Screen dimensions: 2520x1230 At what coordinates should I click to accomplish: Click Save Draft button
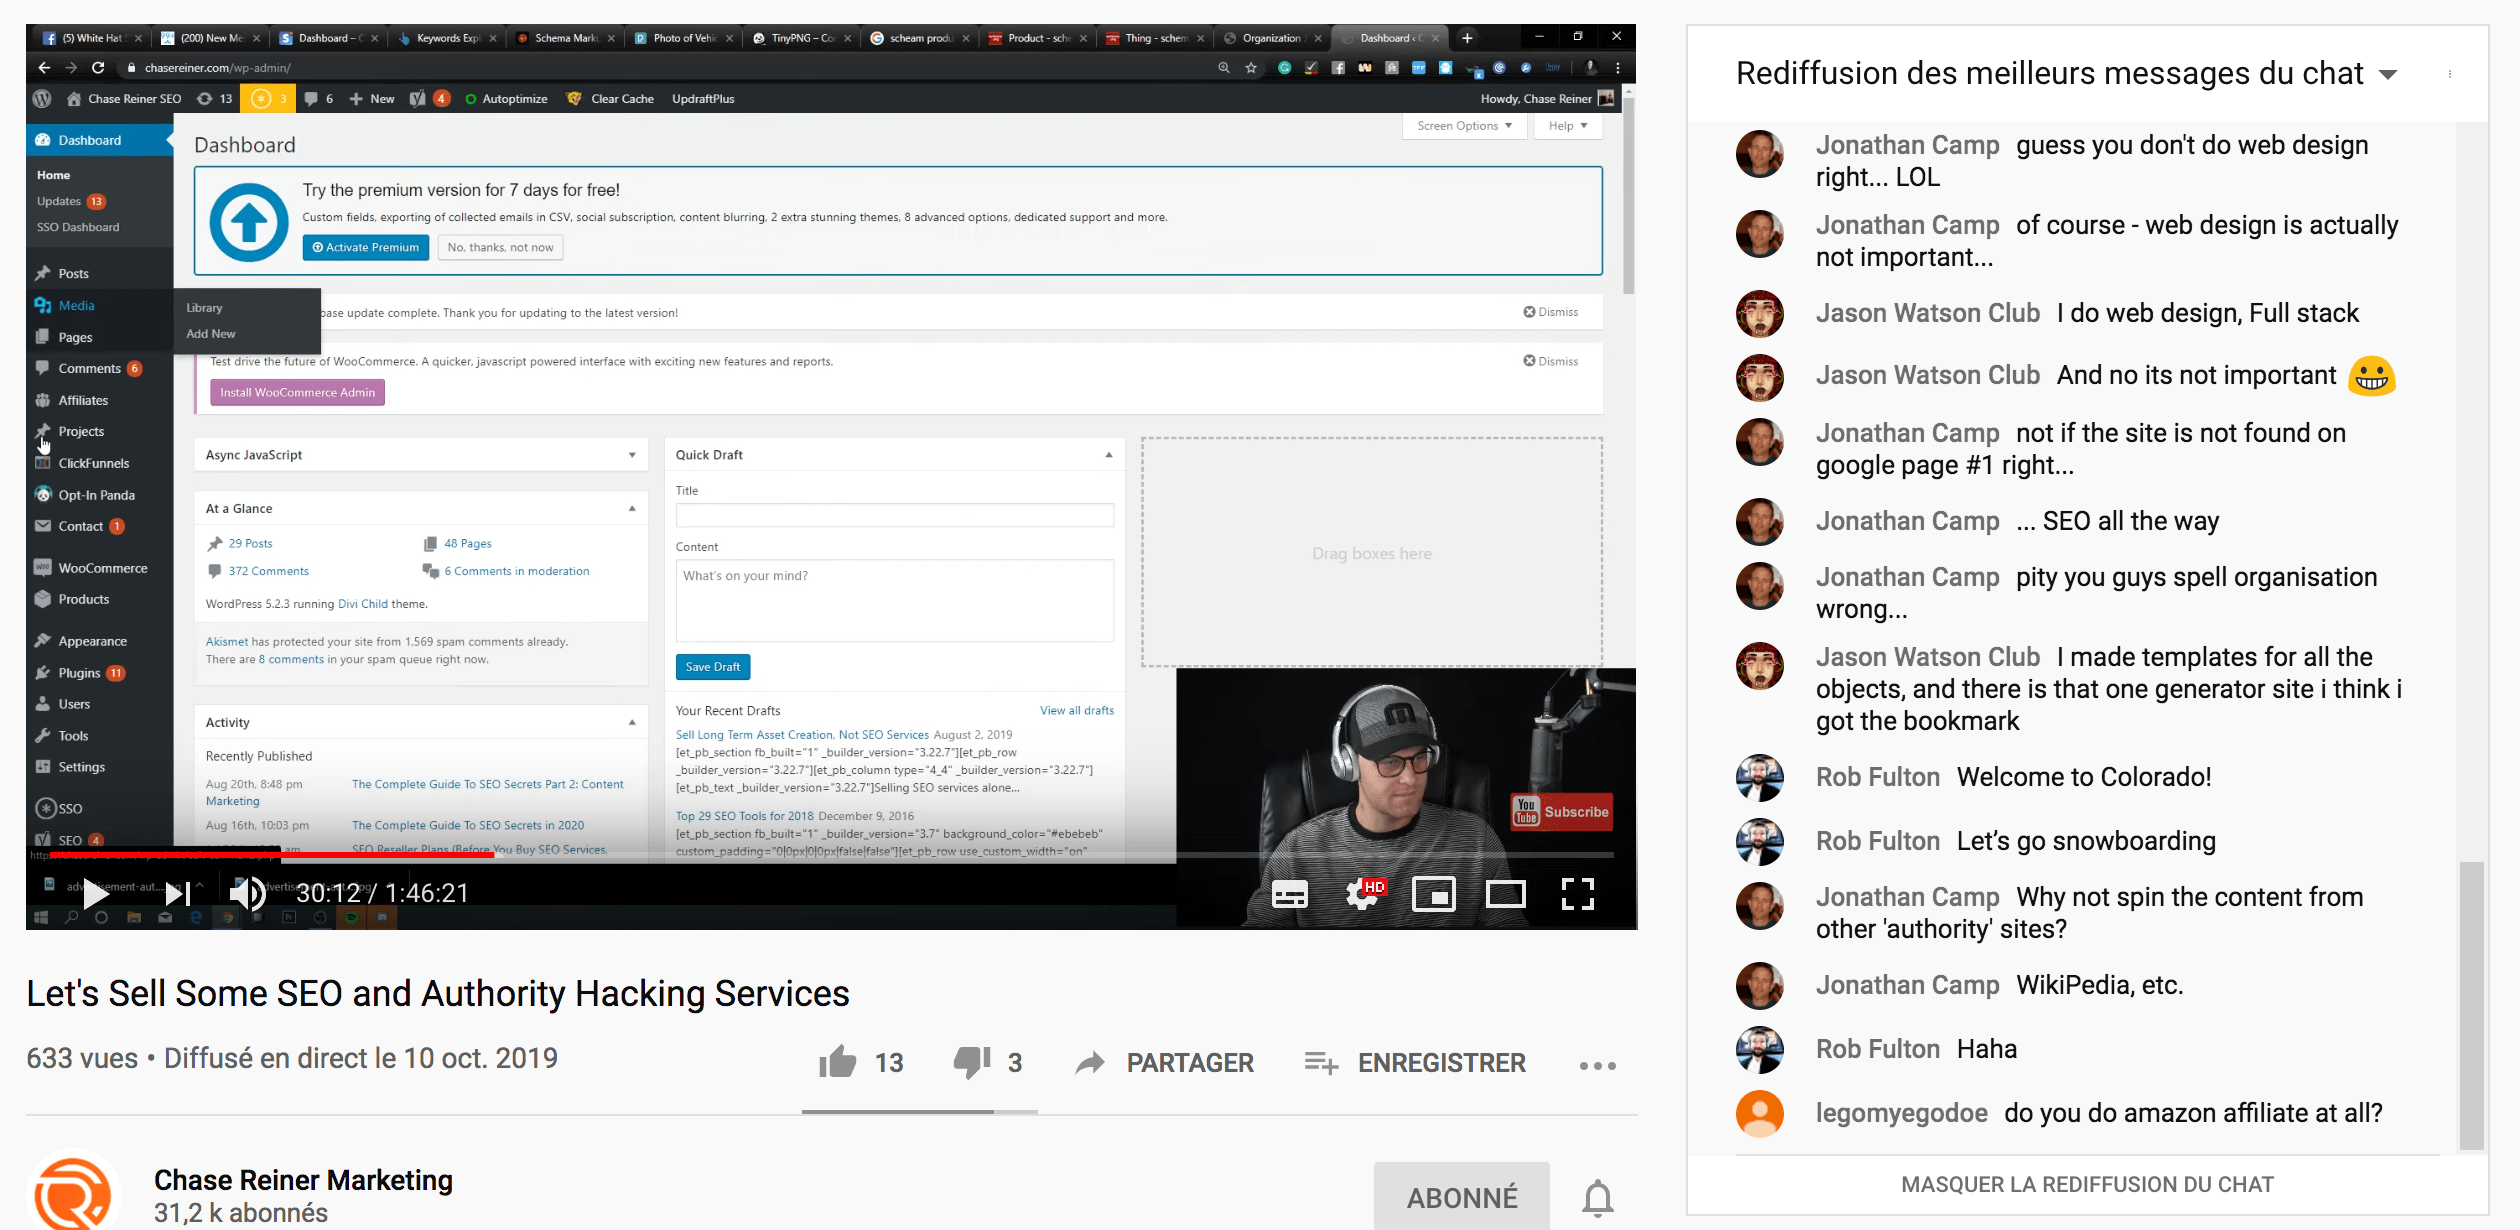point(713,667)
